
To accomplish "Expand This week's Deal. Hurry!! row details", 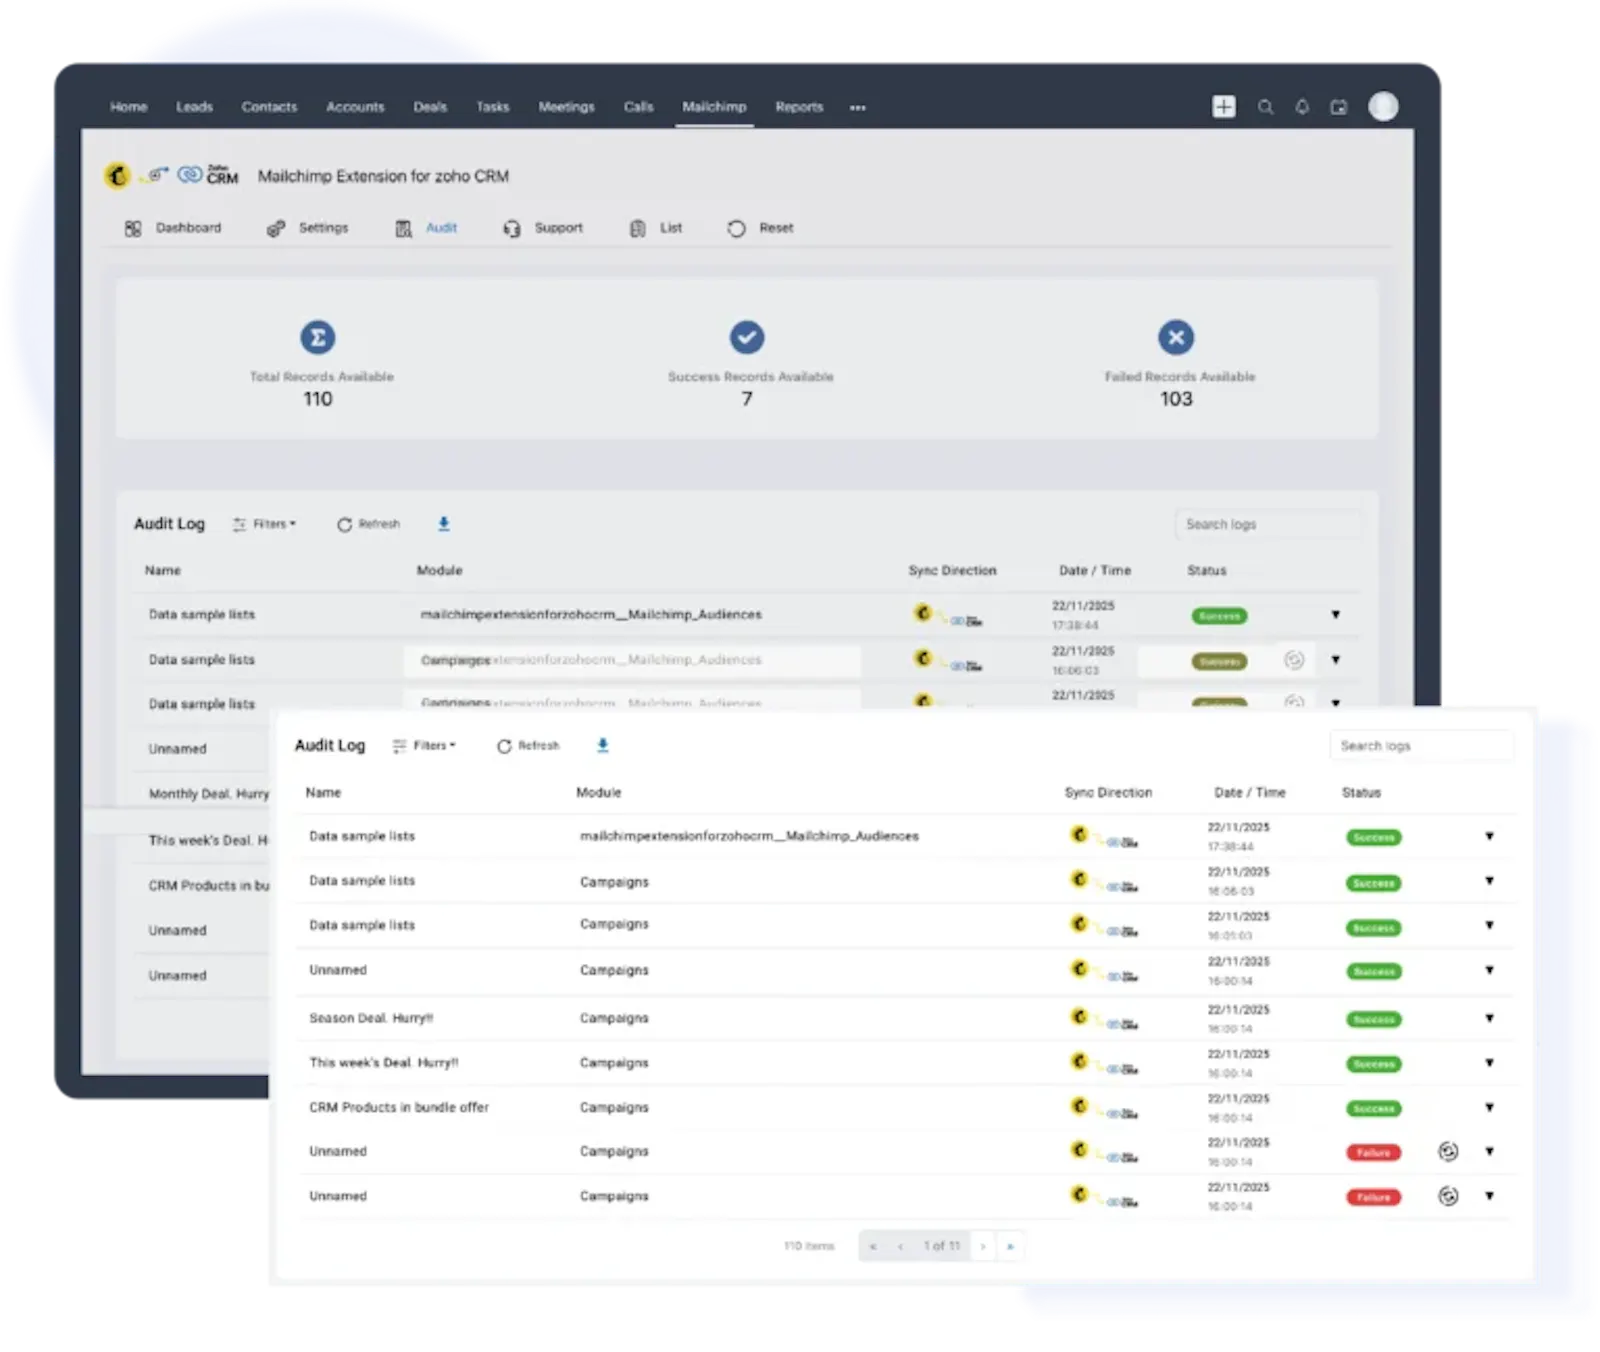I will [x=1489, y=1063].
